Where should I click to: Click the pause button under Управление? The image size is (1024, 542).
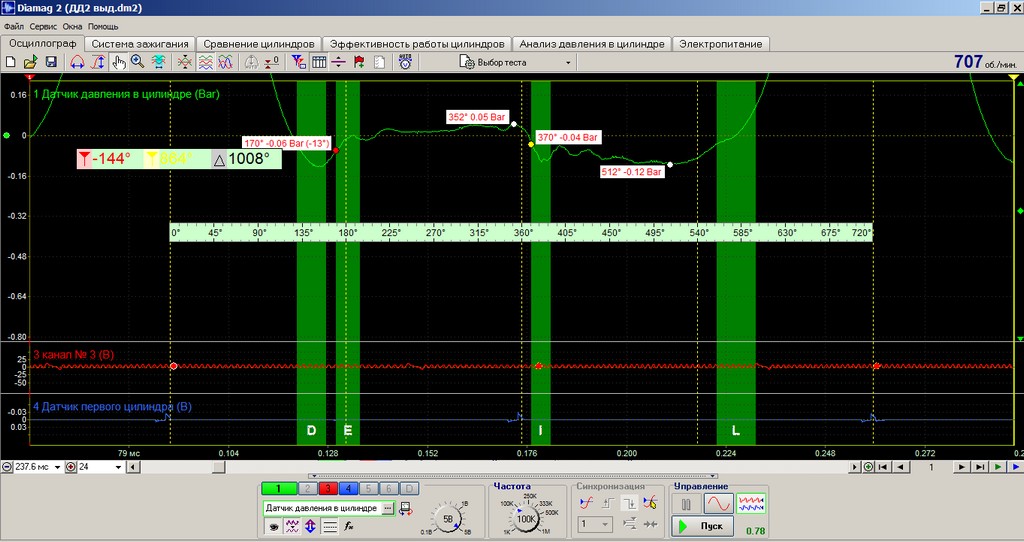pos(686,504)
